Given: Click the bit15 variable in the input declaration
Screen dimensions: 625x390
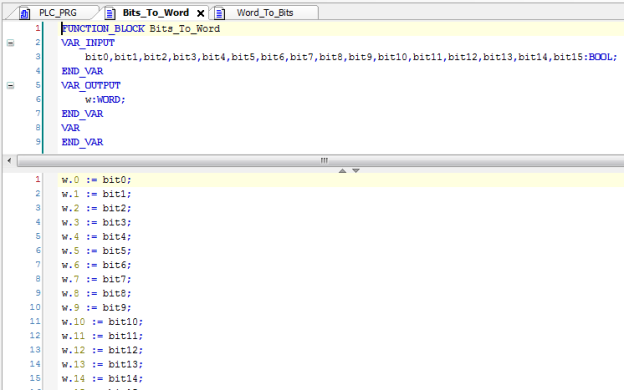Looking at the screenshot, I should coord(568,57).
